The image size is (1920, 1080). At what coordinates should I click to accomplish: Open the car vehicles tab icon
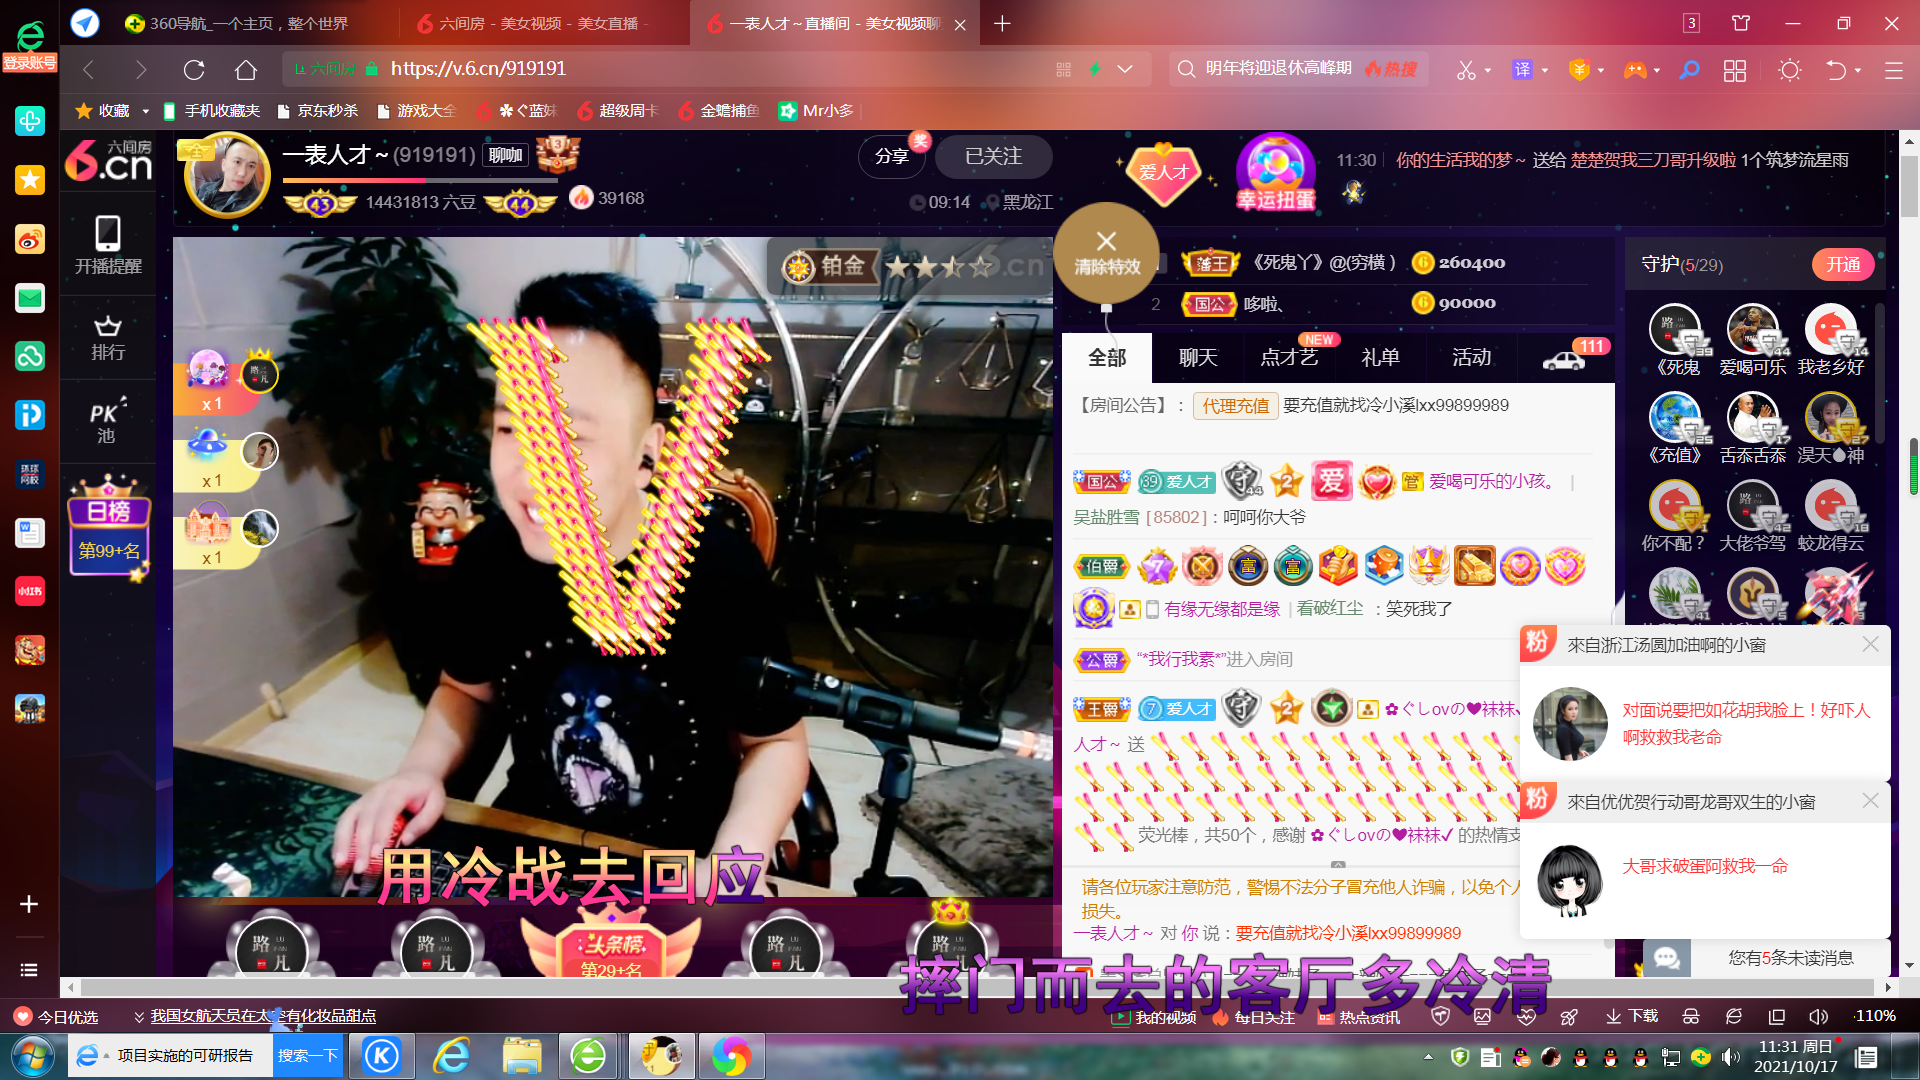(1565, 358)
